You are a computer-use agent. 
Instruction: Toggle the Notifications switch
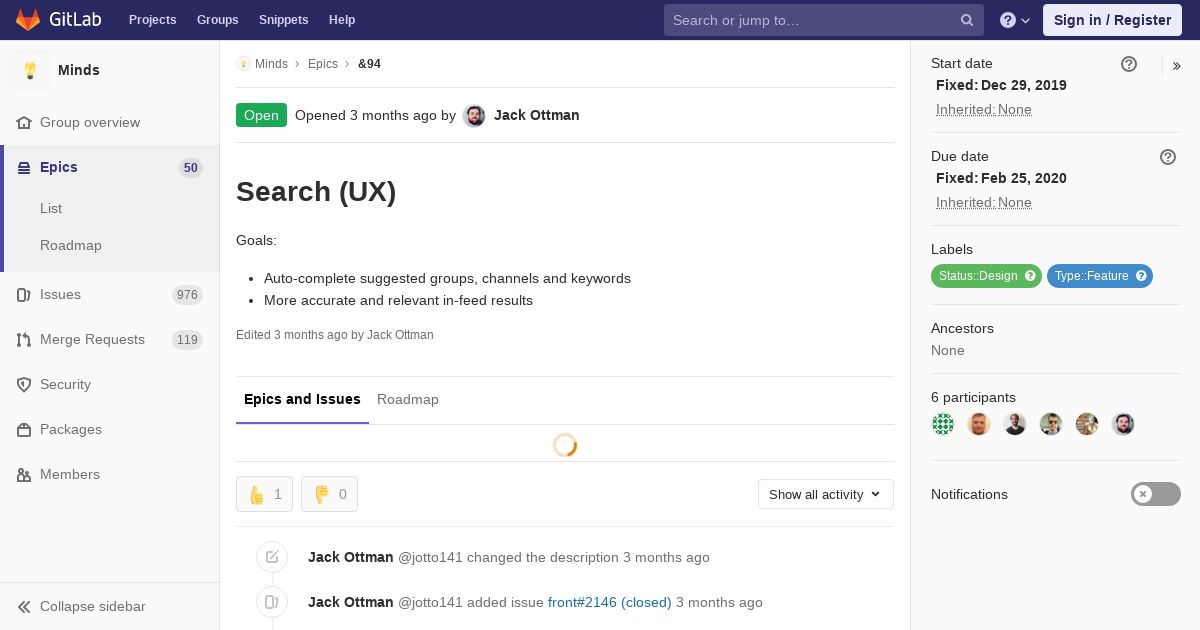point(1155,494)
